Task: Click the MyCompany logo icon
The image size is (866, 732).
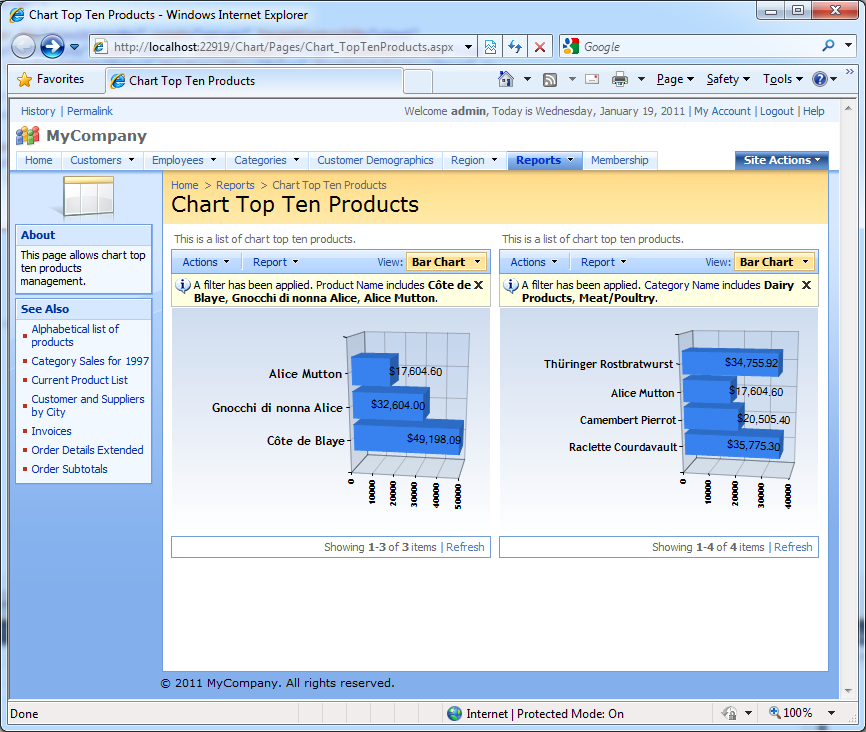Action: click(28, 135)
